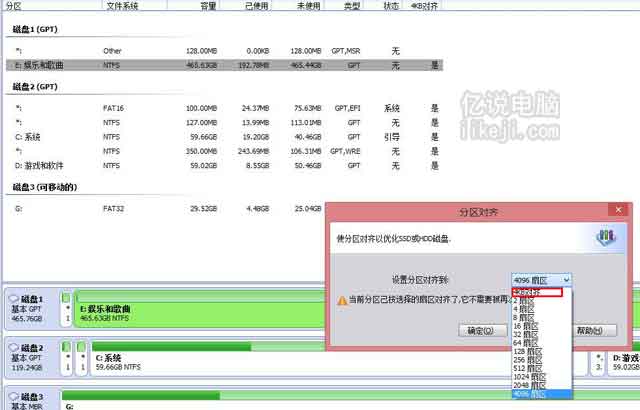This screenshot has height=410, width=640.
Task: Click the 磁盘2 基本 GPT 119.24GB label
Action: tap(28, 358)
